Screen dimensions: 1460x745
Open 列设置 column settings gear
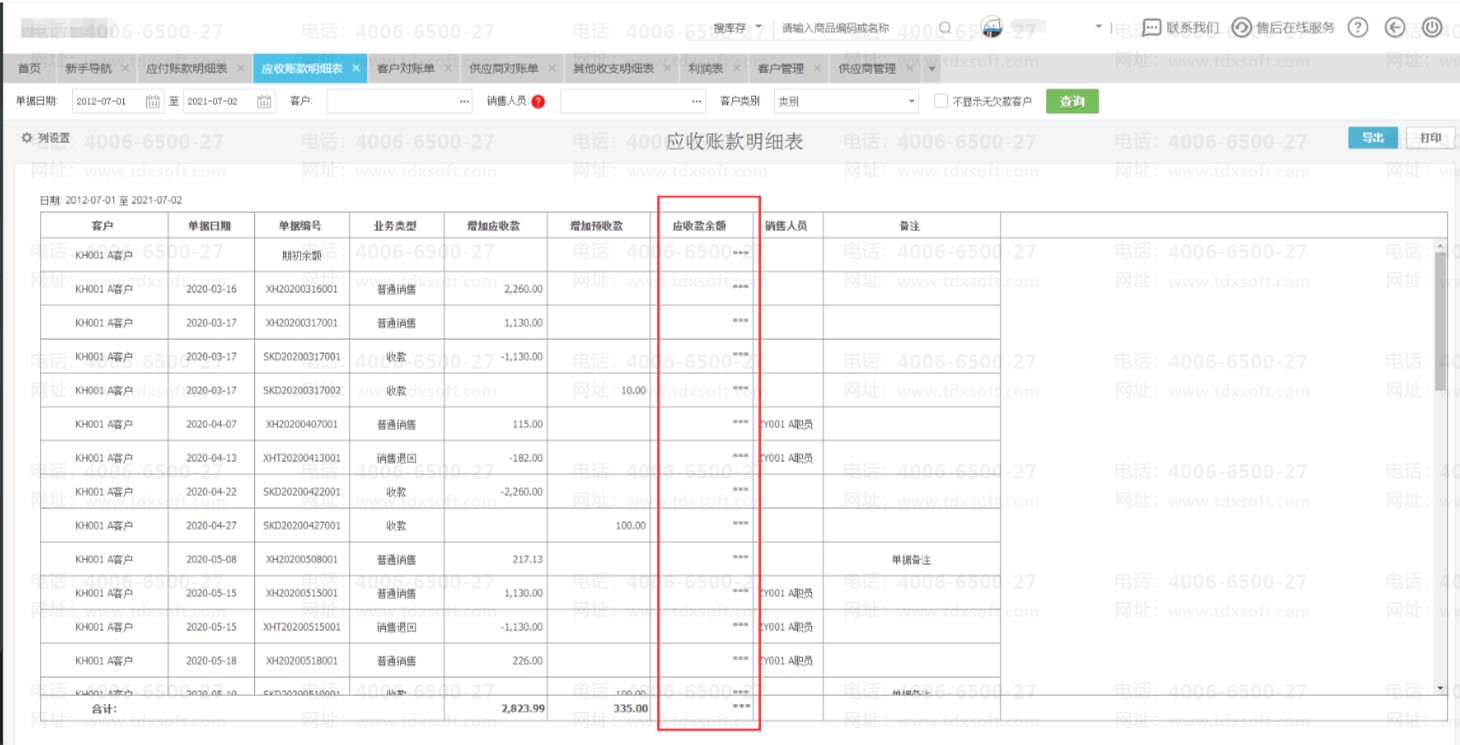[x=27, y=138]
